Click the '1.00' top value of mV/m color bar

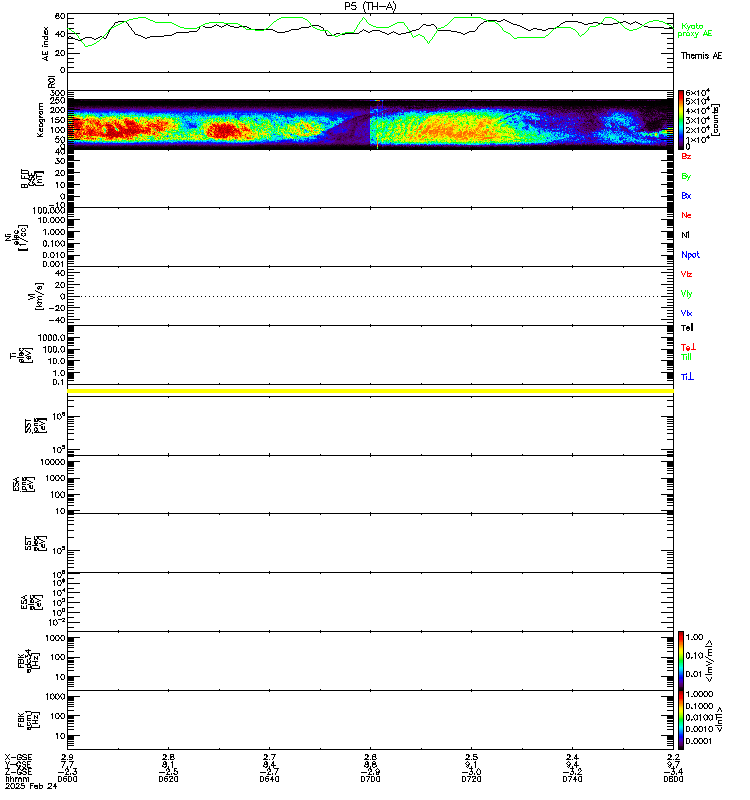[694, 637]
